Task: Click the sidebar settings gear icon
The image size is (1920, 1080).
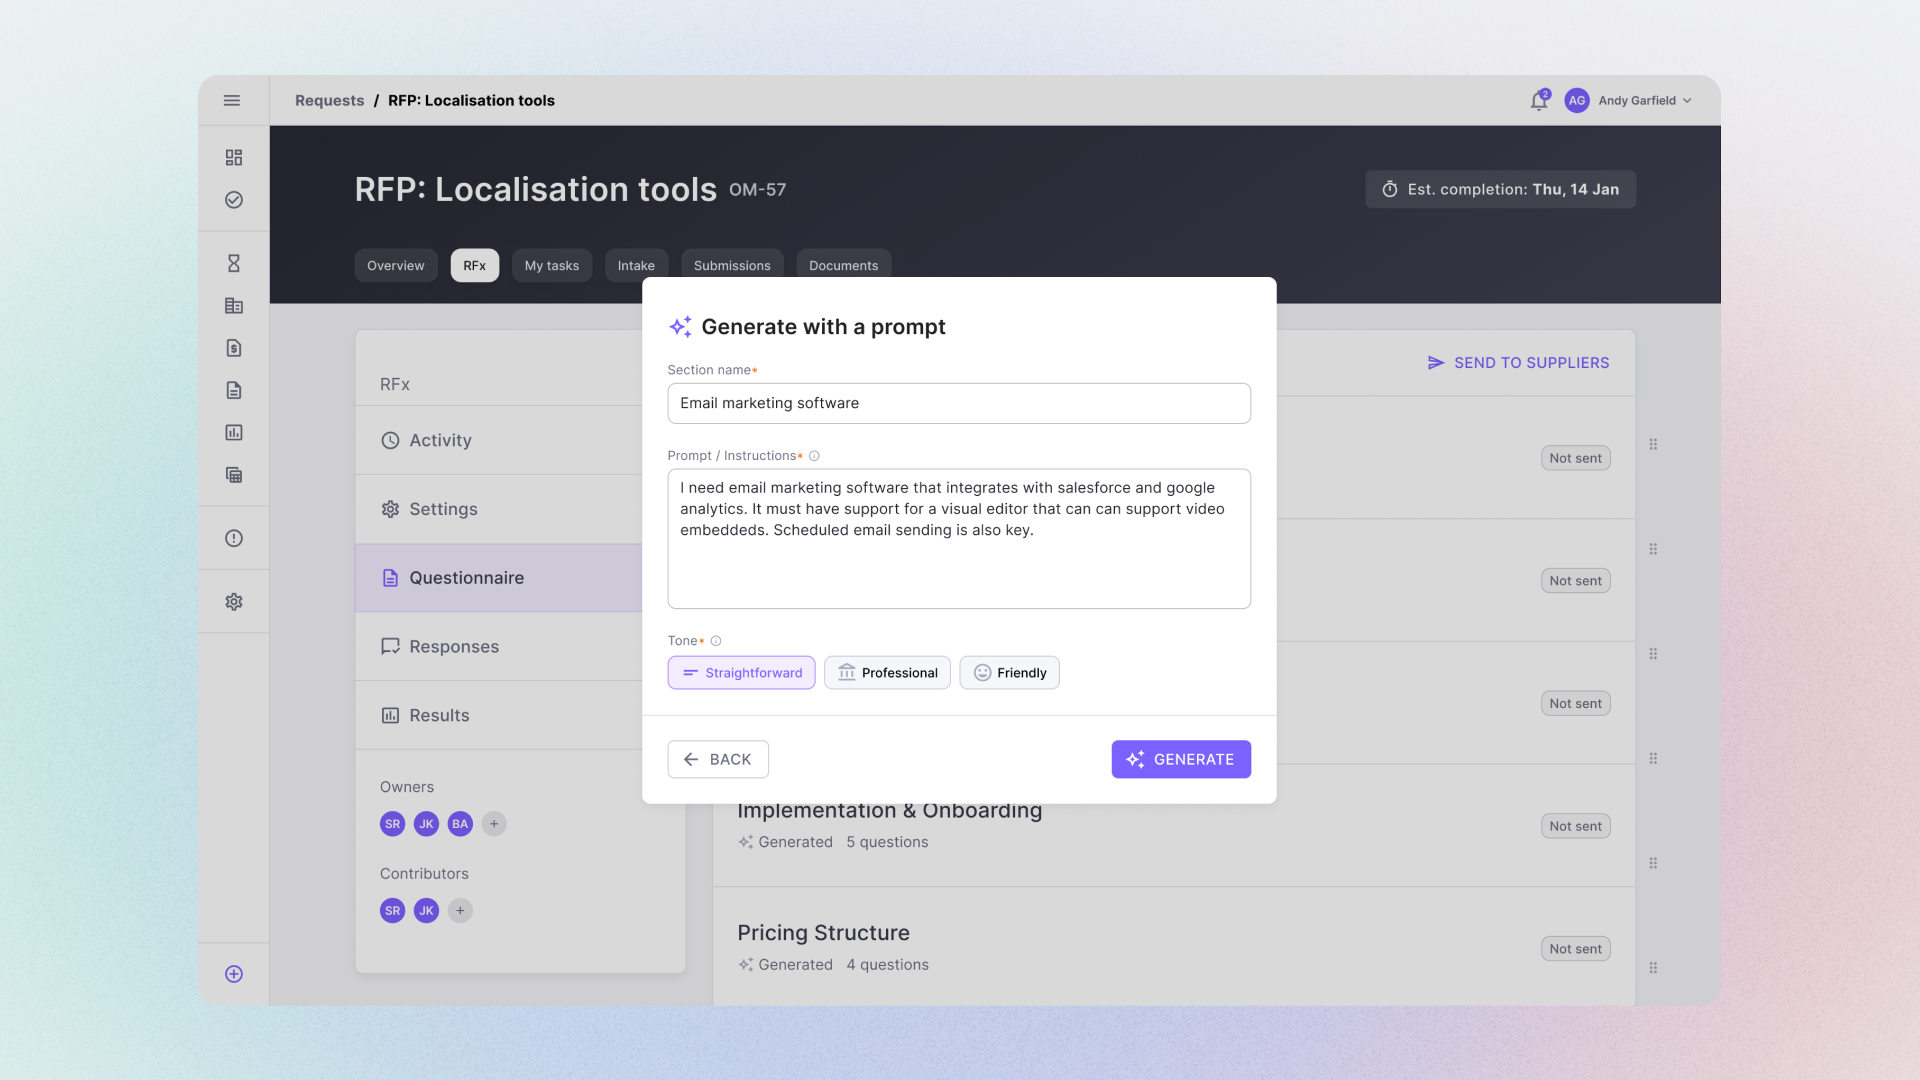Action: [x=233, y=602]
